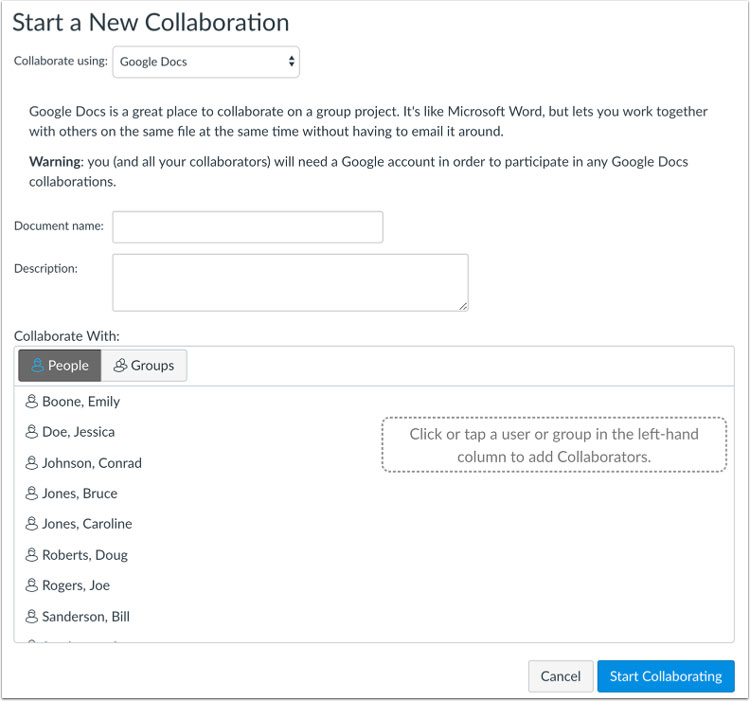
Task: Click the user icon beside Roberts, Doug
Action: click(x=31, y=555)
